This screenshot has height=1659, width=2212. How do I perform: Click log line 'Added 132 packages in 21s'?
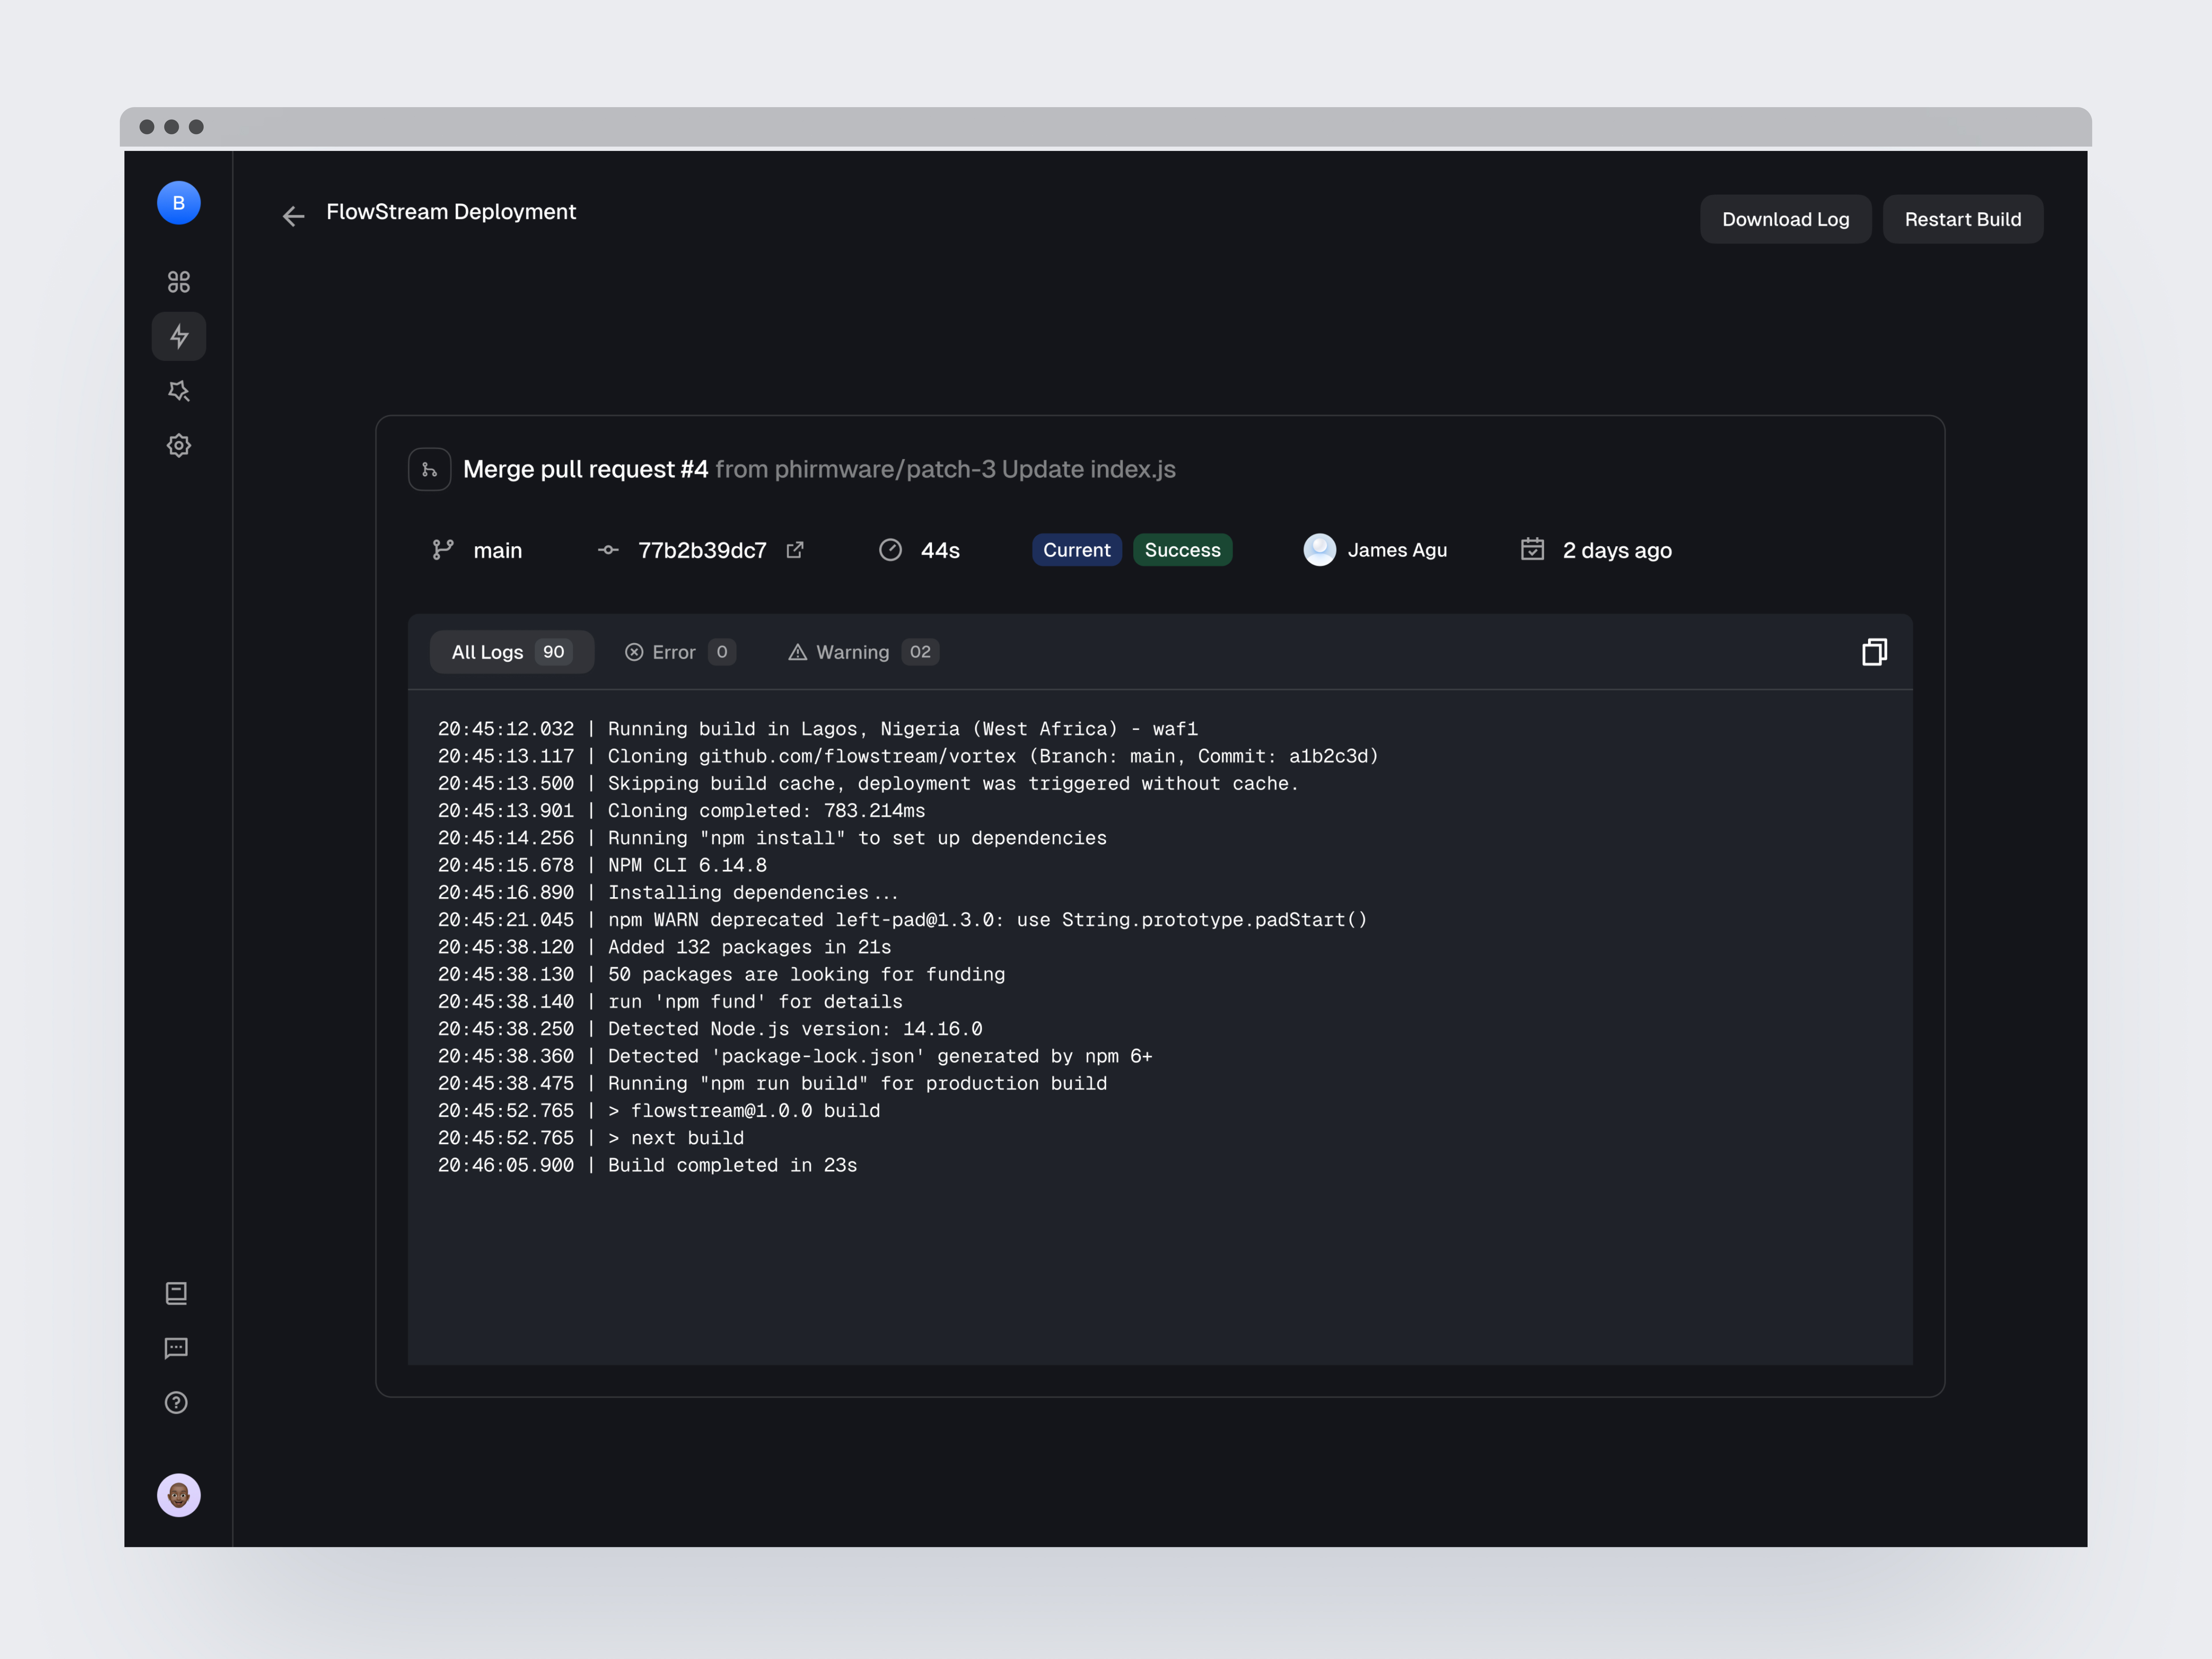(x=665, y=947)
